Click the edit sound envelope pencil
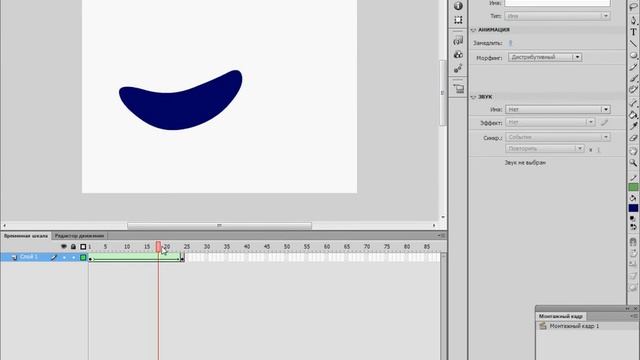The image size is (640, 360). 604,122
